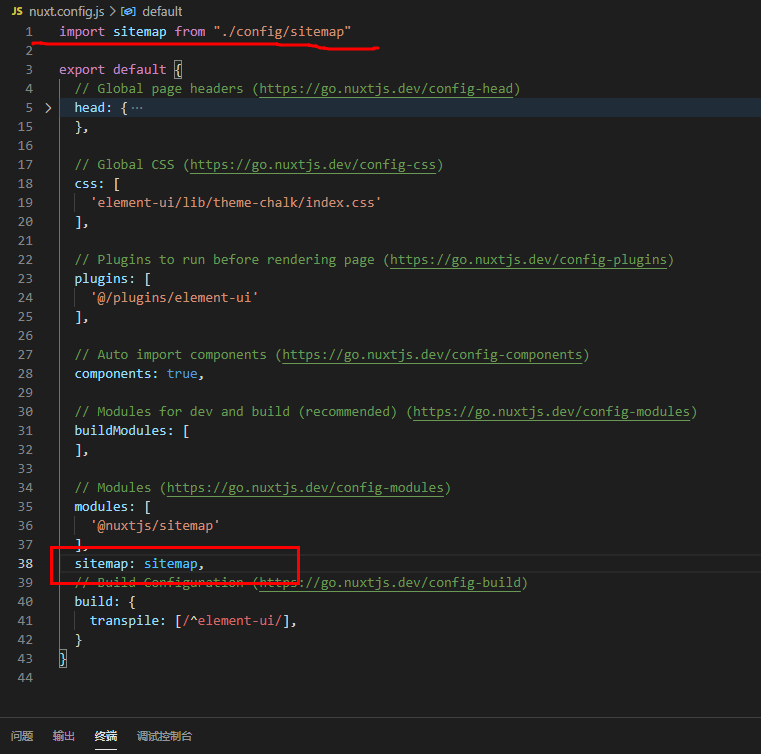Viewport: 761px width, 754px height.
Task: Click line number 38 in gutter
Action: click(25, 563)
